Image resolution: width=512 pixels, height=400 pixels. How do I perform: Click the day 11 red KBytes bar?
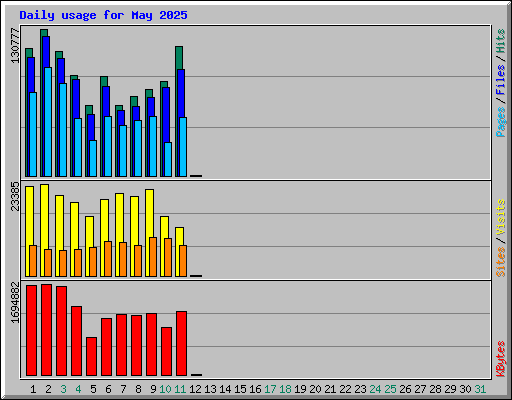(181, 343)
